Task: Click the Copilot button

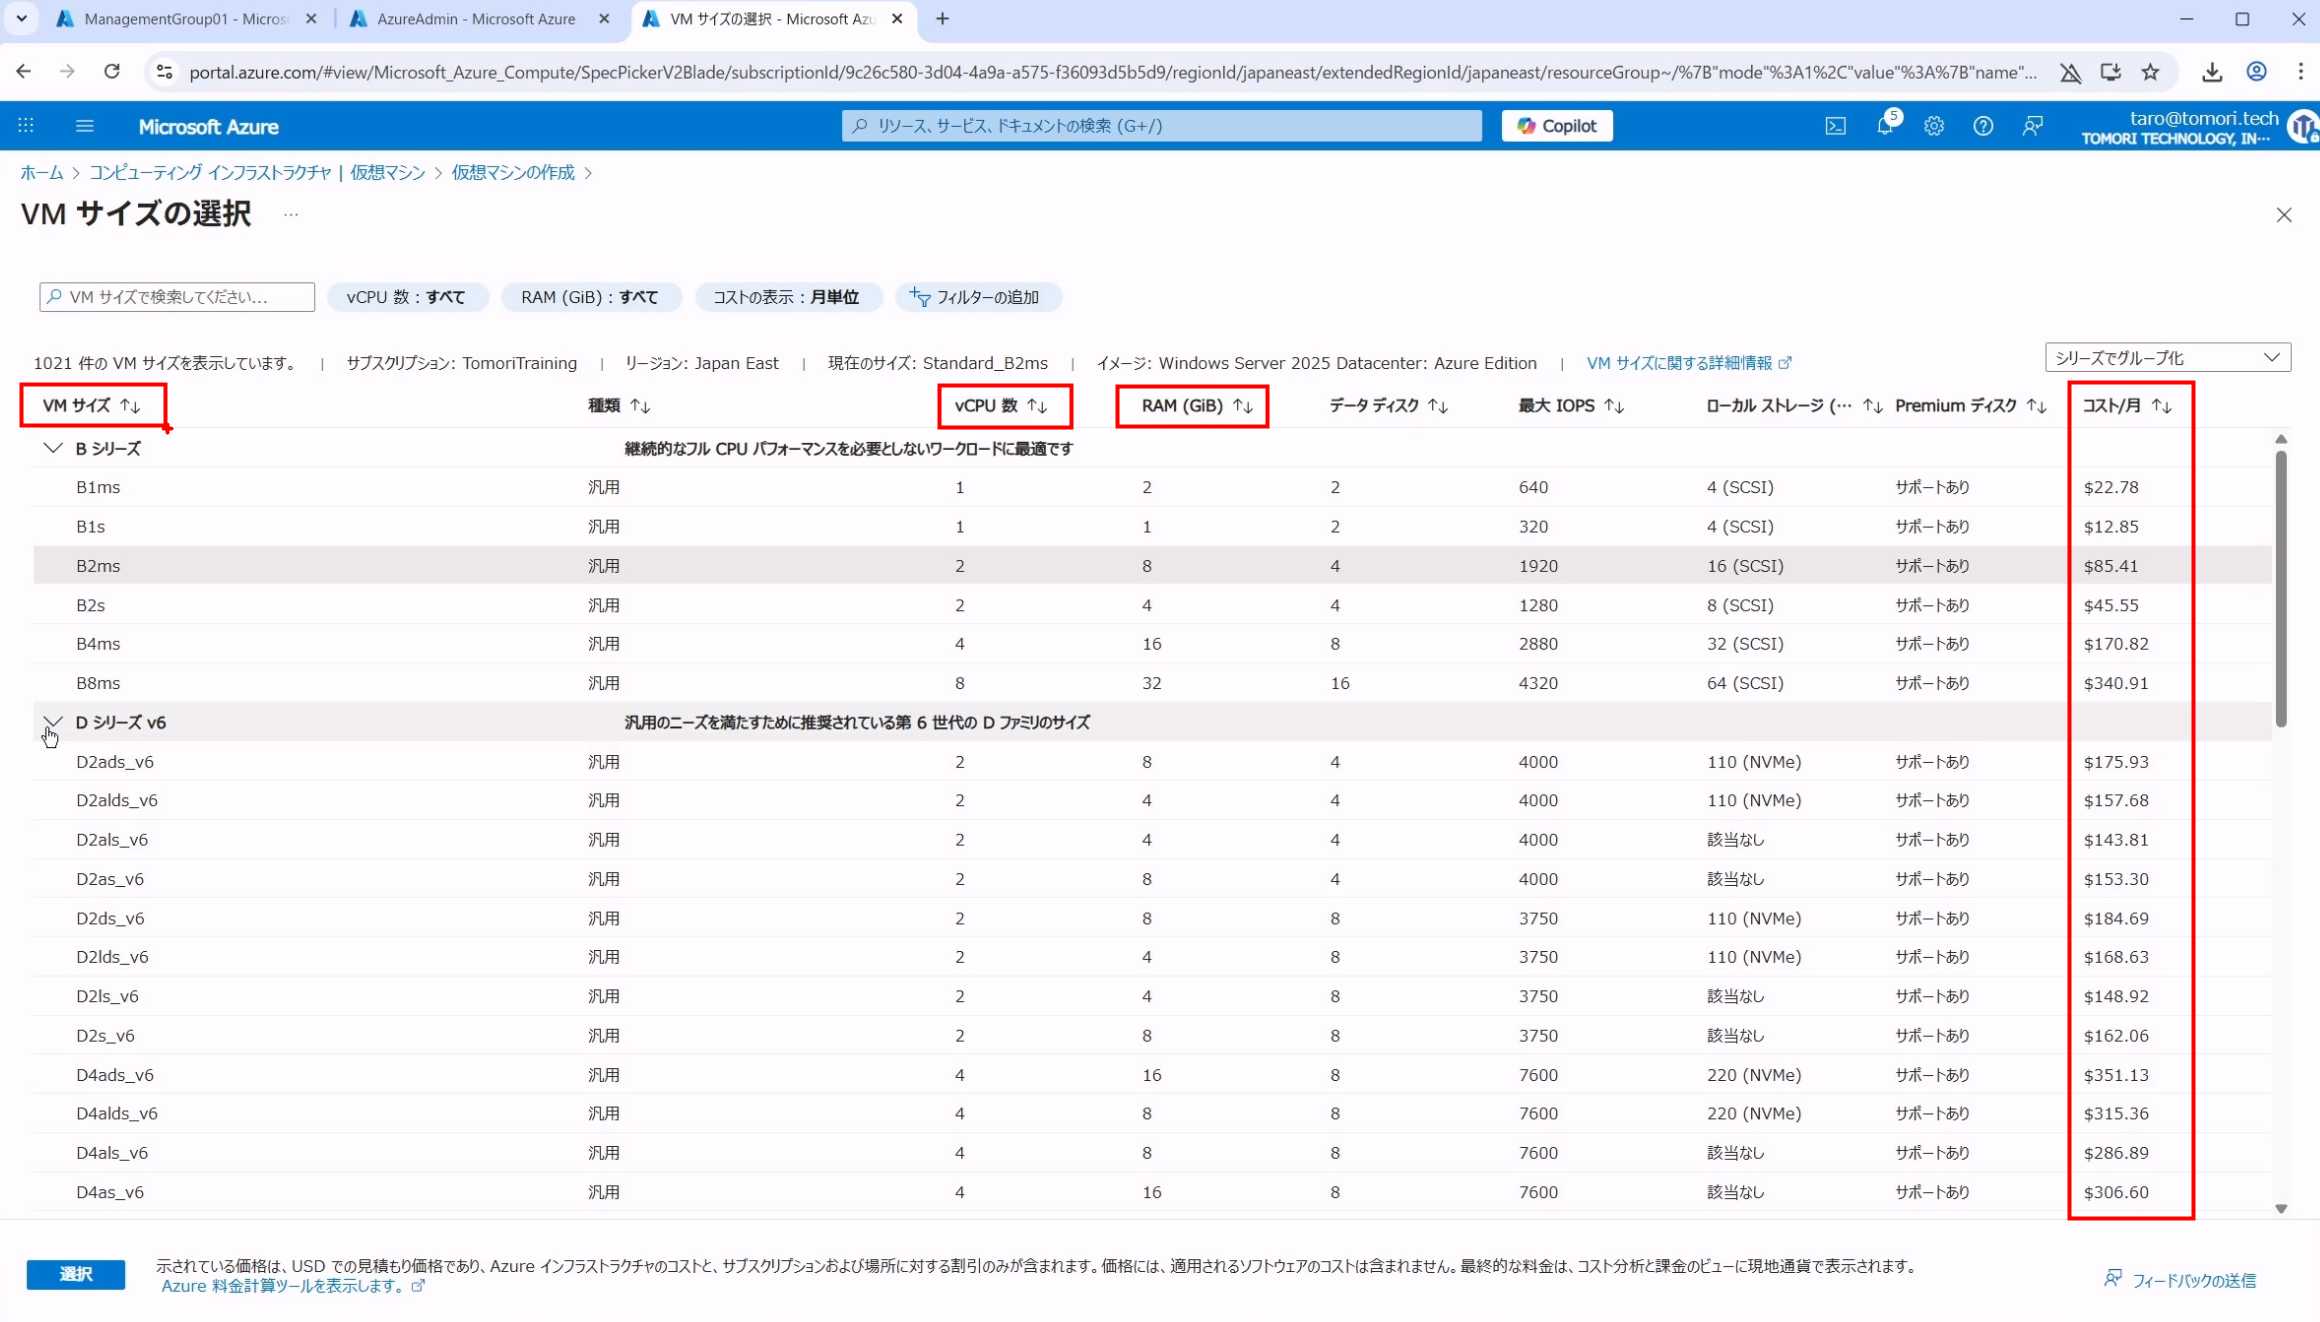Action: (x=1556, y=126)
